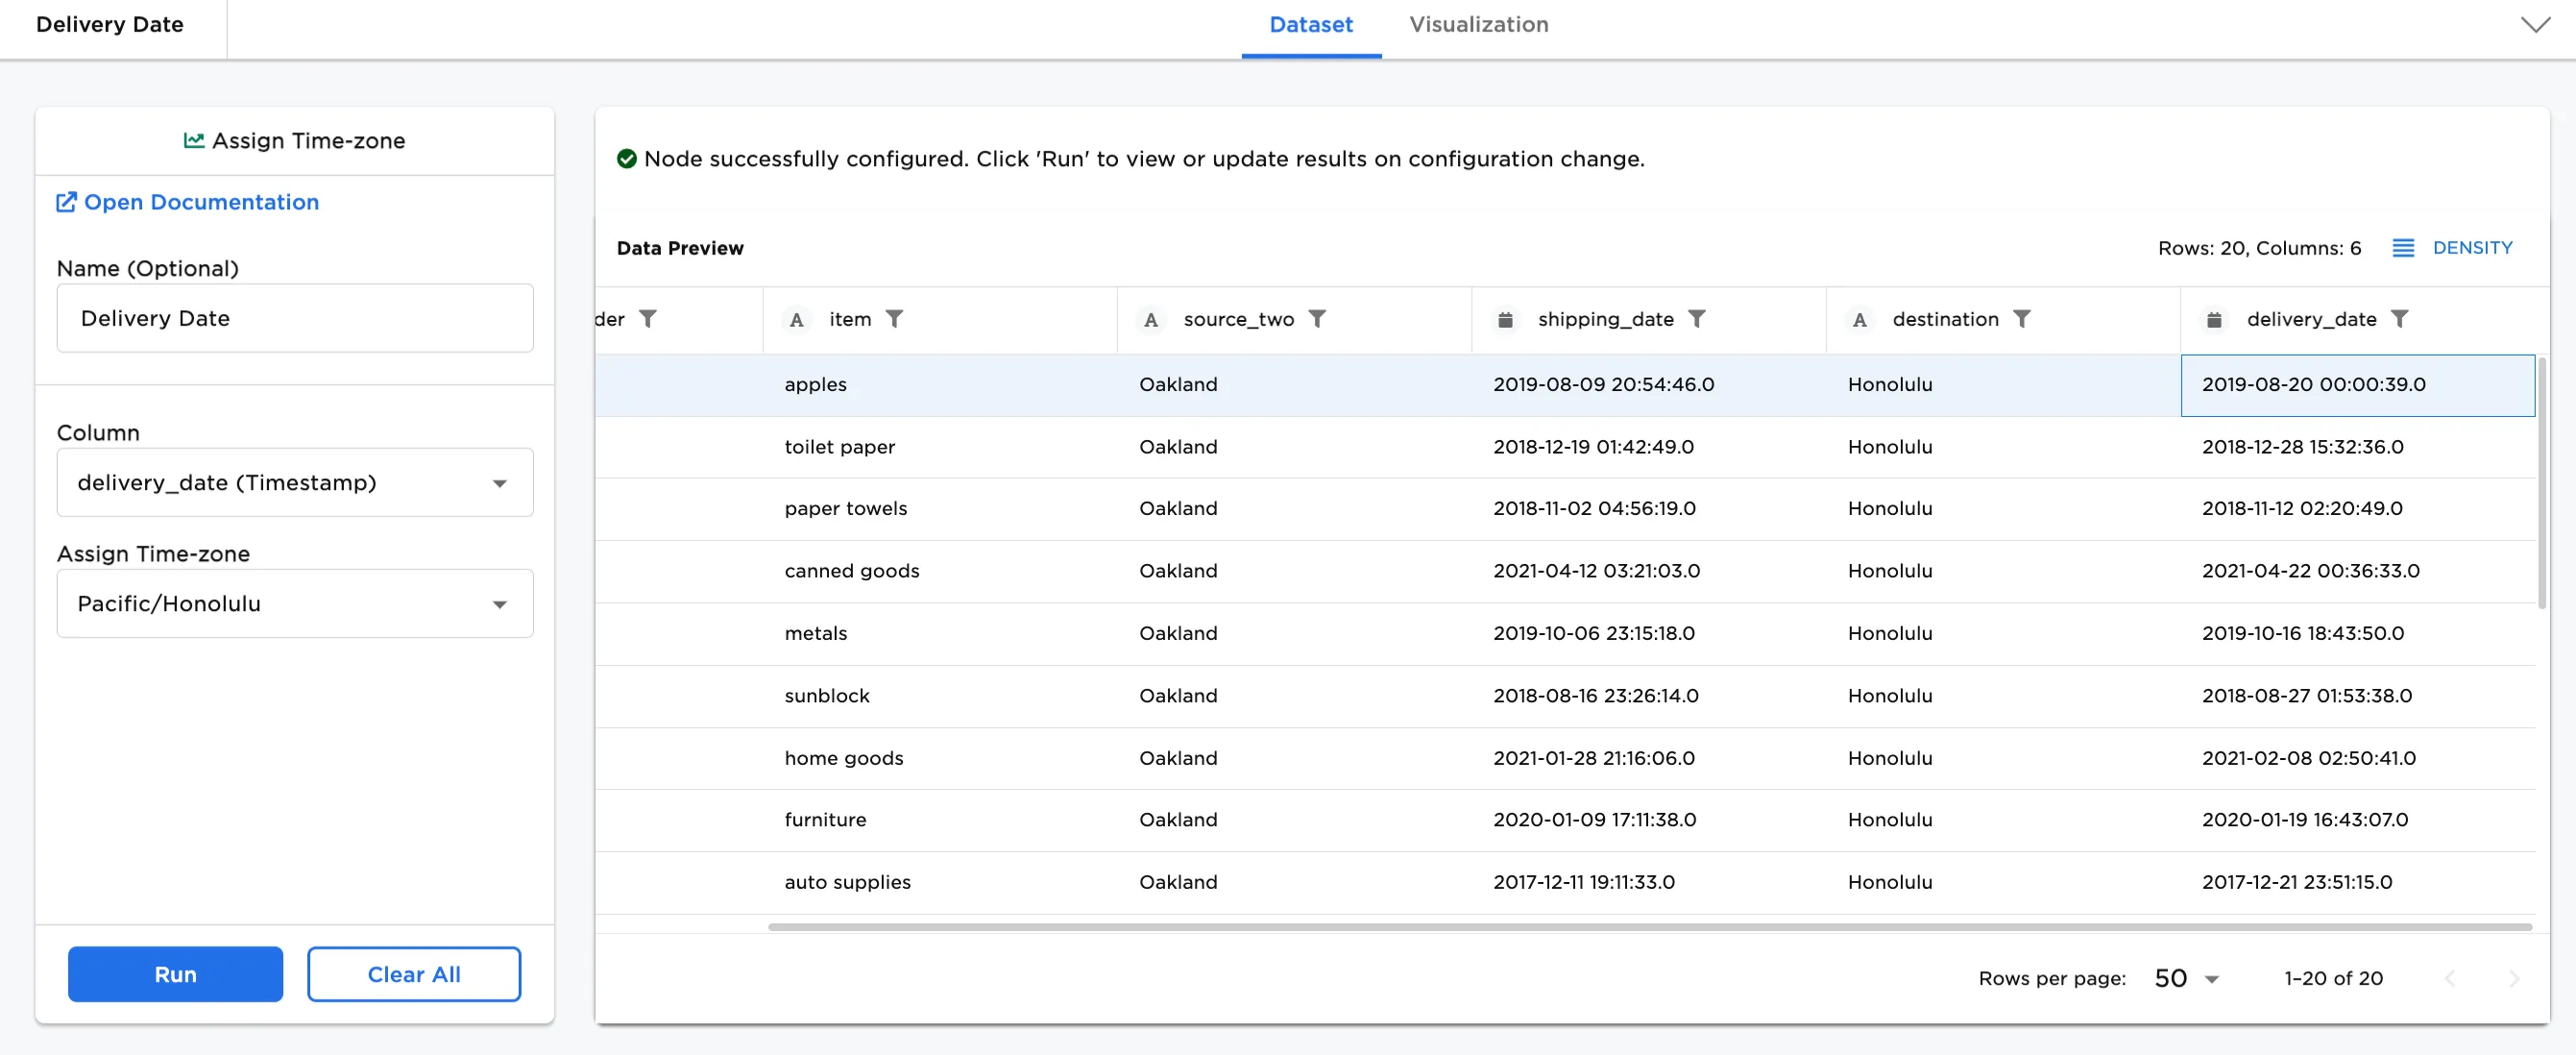Image resolution: width=2576 pixels, height=1055 pixels.
Task: Change rows per page dropdown
Action: click(2186, 978)
